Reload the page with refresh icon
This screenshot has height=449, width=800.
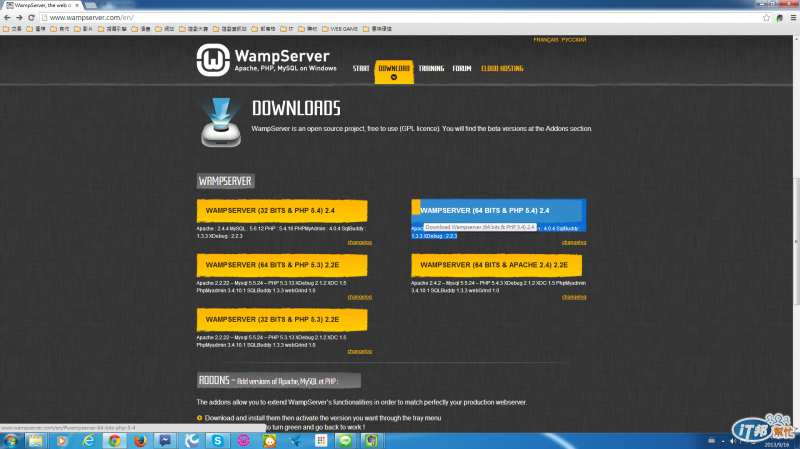(x=31, y=17)
